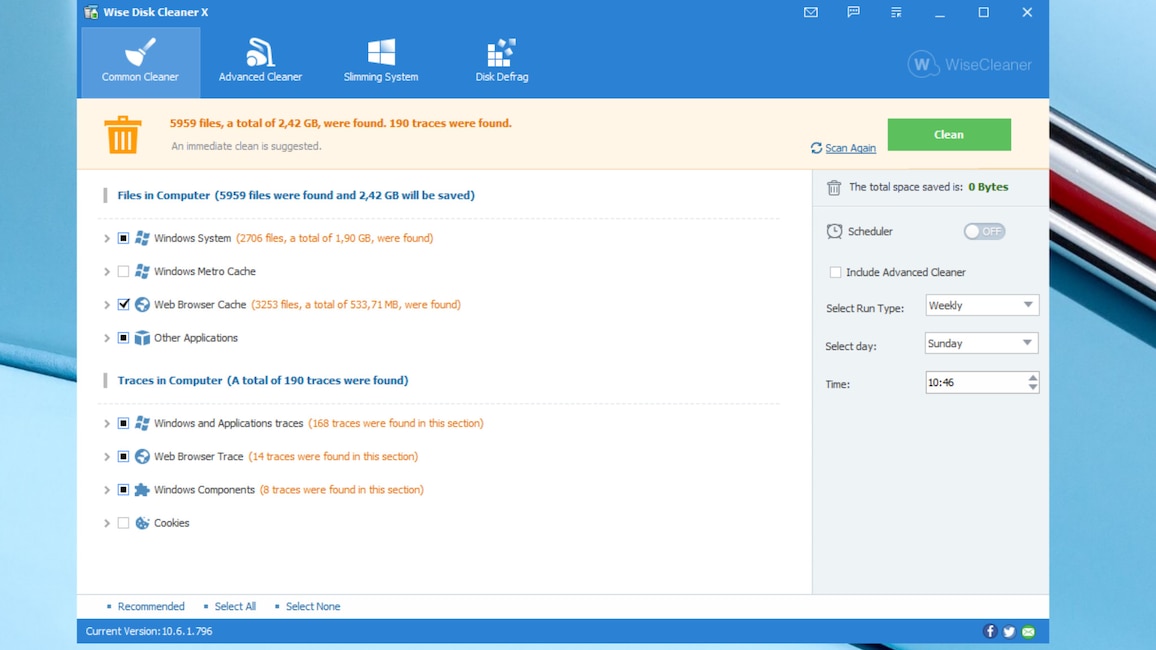Click the Windows System flag icon
Image resolution: width=1156 pixels, height=650 pixels.
click(142, 238)
